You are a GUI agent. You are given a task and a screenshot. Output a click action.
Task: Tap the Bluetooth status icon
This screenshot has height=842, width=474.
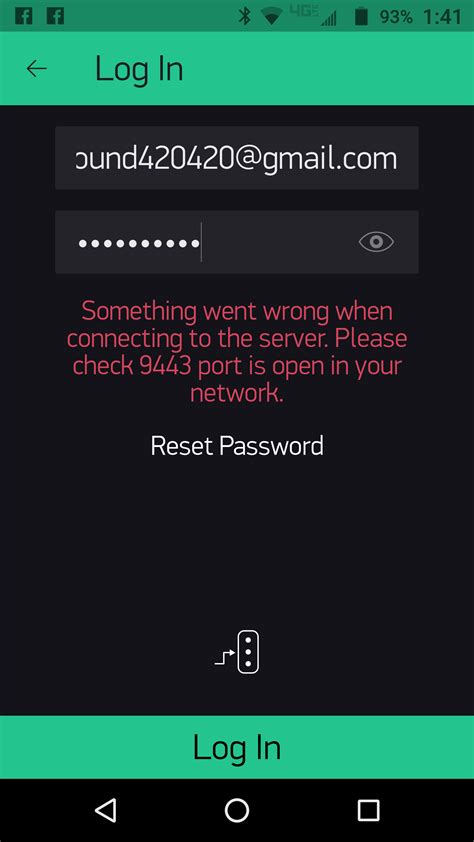(245, 16)
